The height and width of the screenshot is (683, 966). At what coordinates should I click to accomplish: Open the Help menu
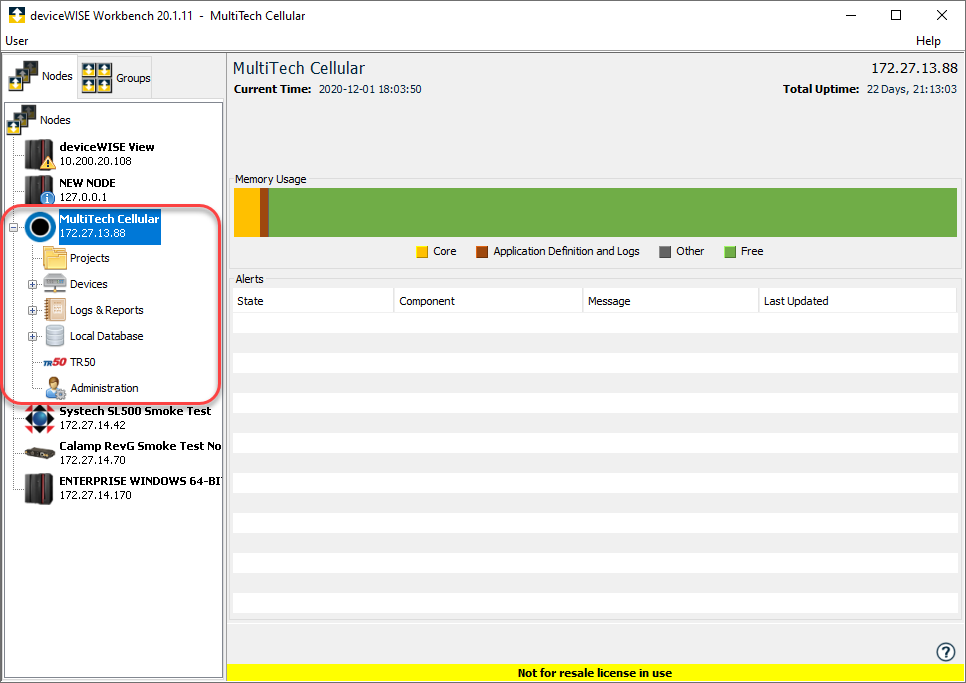coord(928,41)
